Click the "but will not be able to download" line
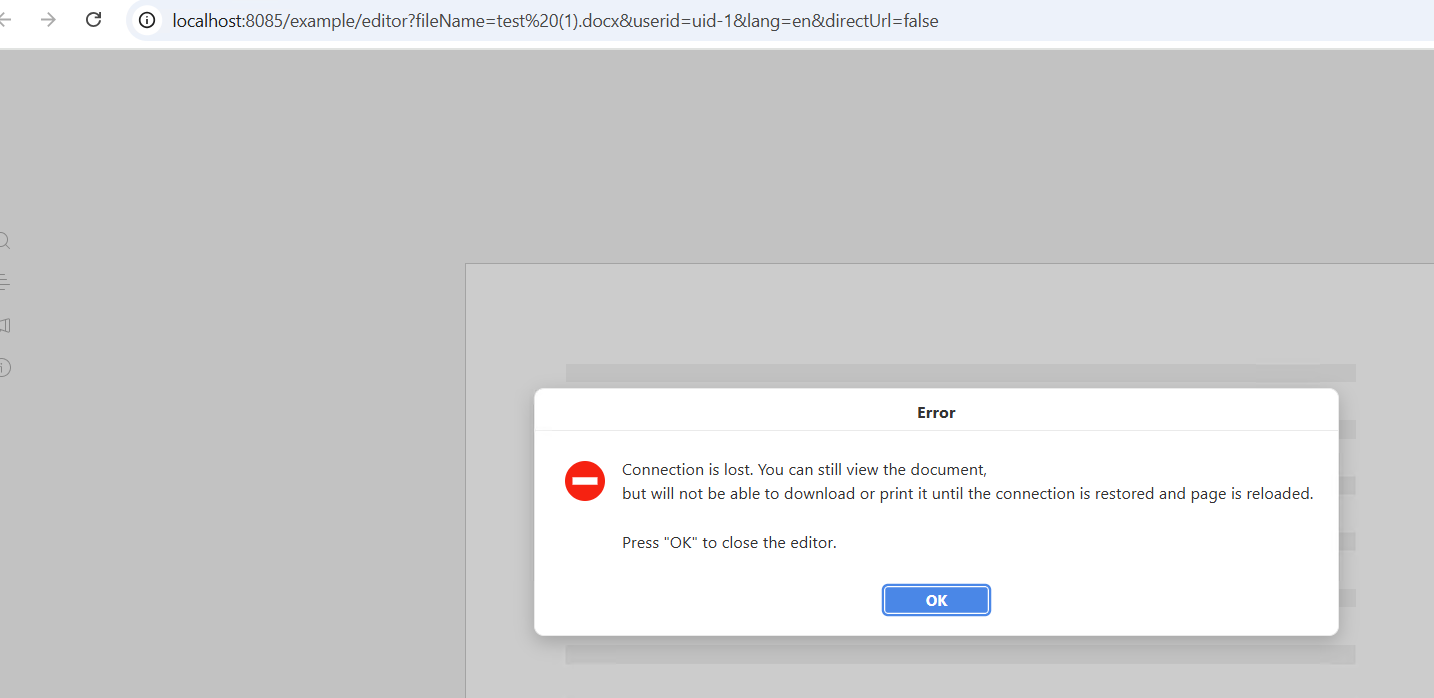Image resolution: width=1434 pixels, height=698 pixels. (x=967, y=493)
